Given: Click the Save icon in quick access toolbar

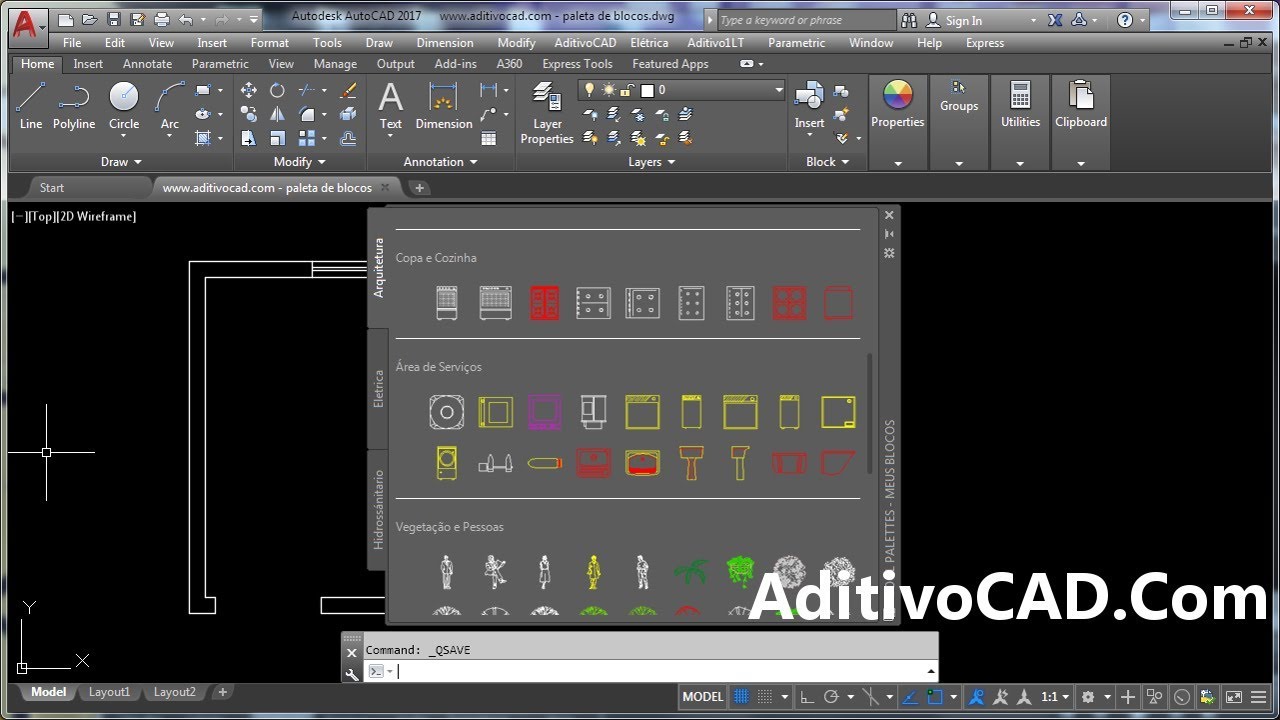Looking at the screenshot, I should pos(114,19).
